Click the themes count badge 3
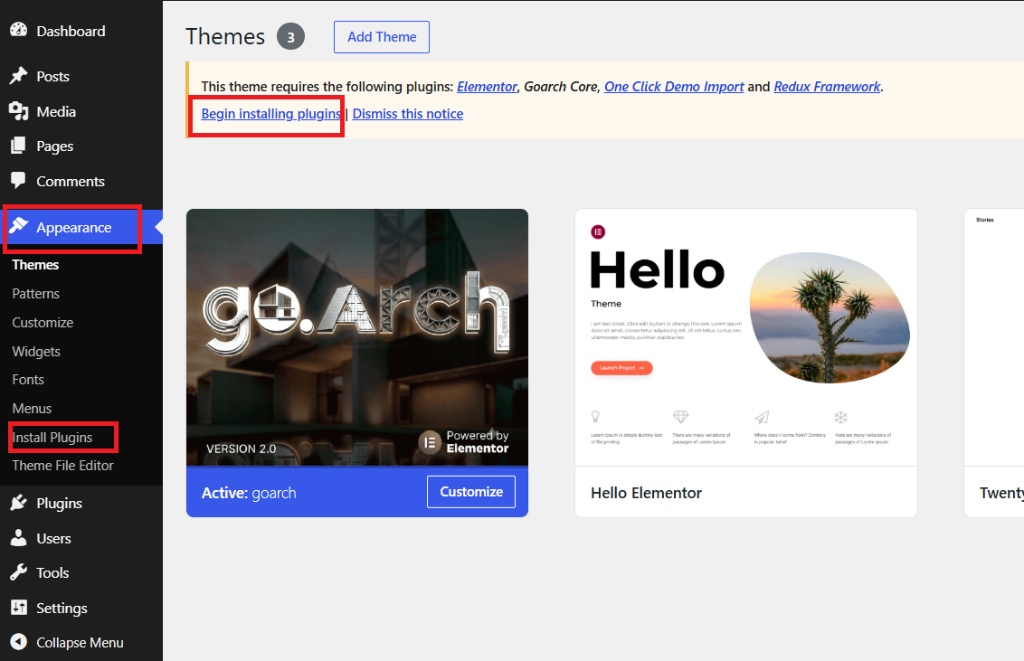Viewport: 1024px width, 661px height. pos(291,37)
